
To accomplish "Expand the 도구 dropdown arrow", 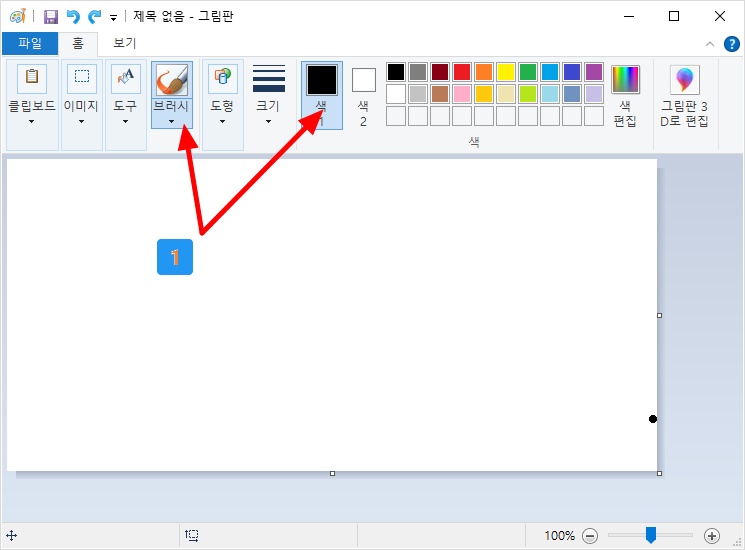I will 125,122.
